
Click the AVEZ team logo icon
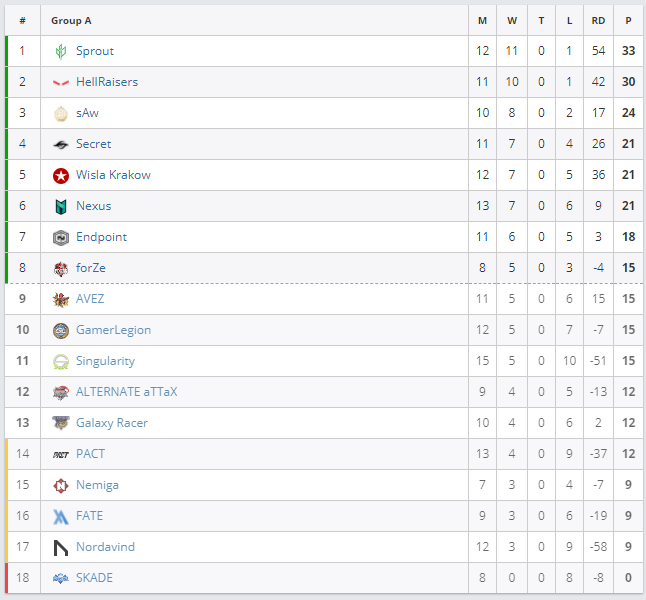(x=61, y=299)
